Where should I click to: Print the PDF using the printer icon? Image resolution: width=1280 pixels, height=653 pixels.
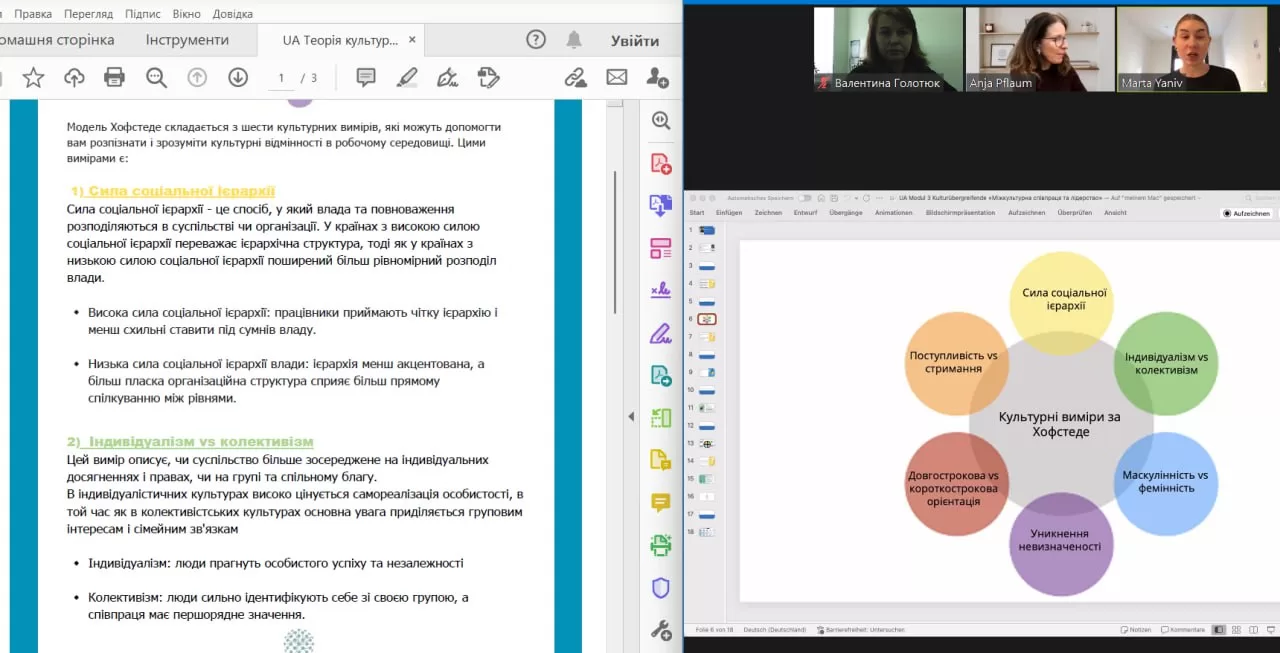[114, 77]
